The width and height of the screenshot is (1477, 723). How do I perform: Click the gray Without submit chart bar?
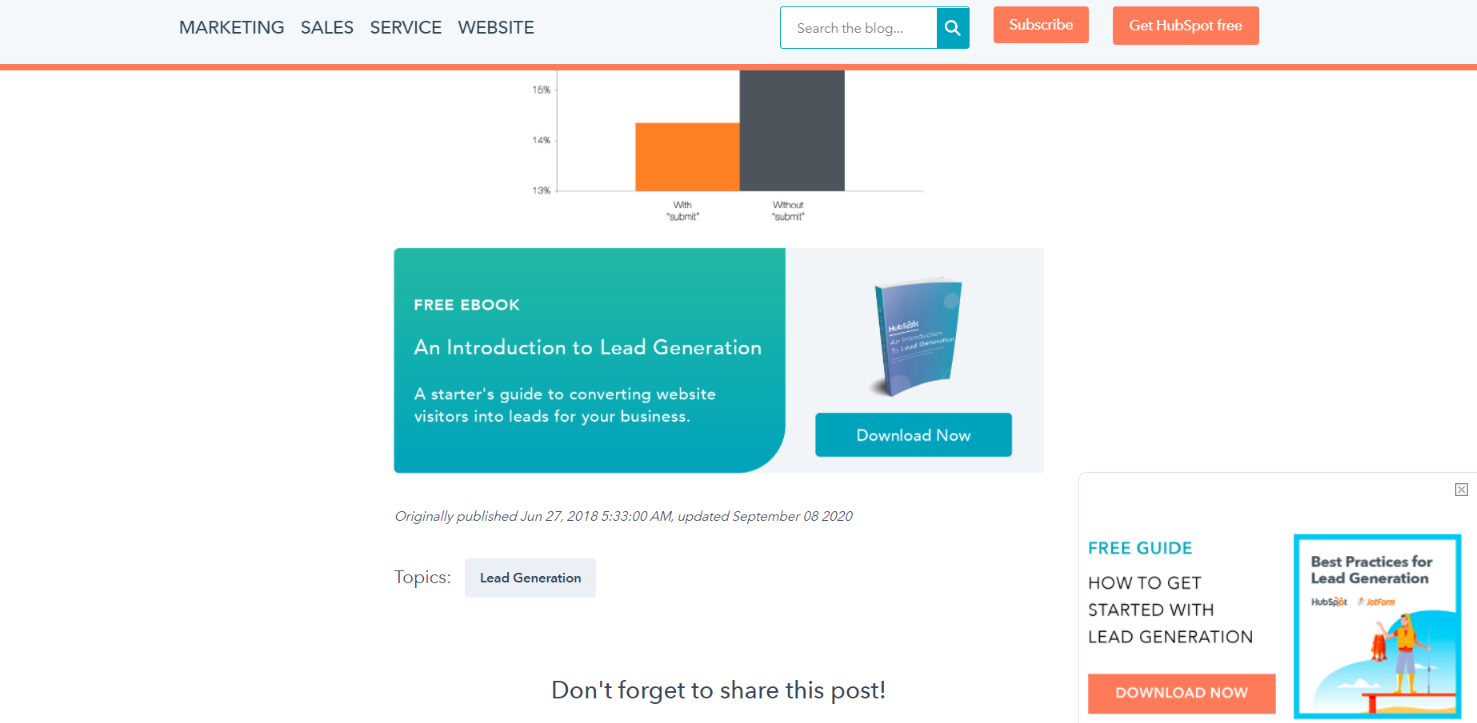(x=790, y=130)
